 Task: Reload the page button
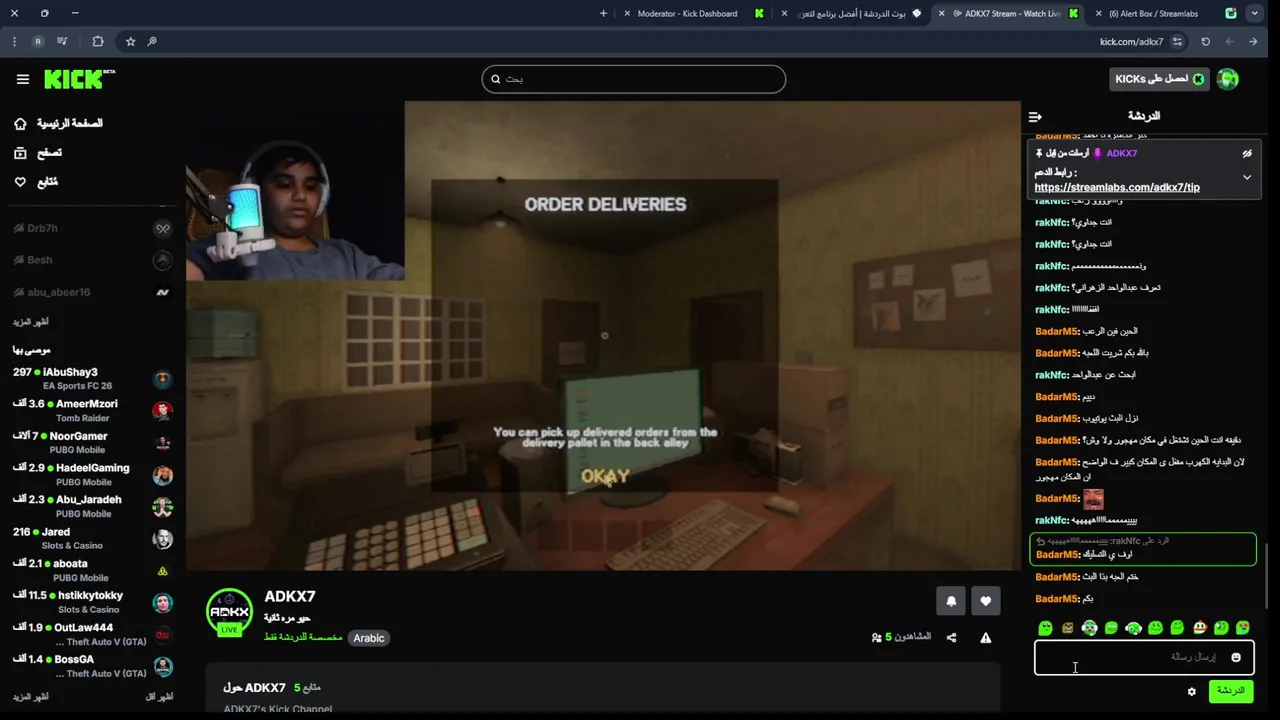[1205, 42]
